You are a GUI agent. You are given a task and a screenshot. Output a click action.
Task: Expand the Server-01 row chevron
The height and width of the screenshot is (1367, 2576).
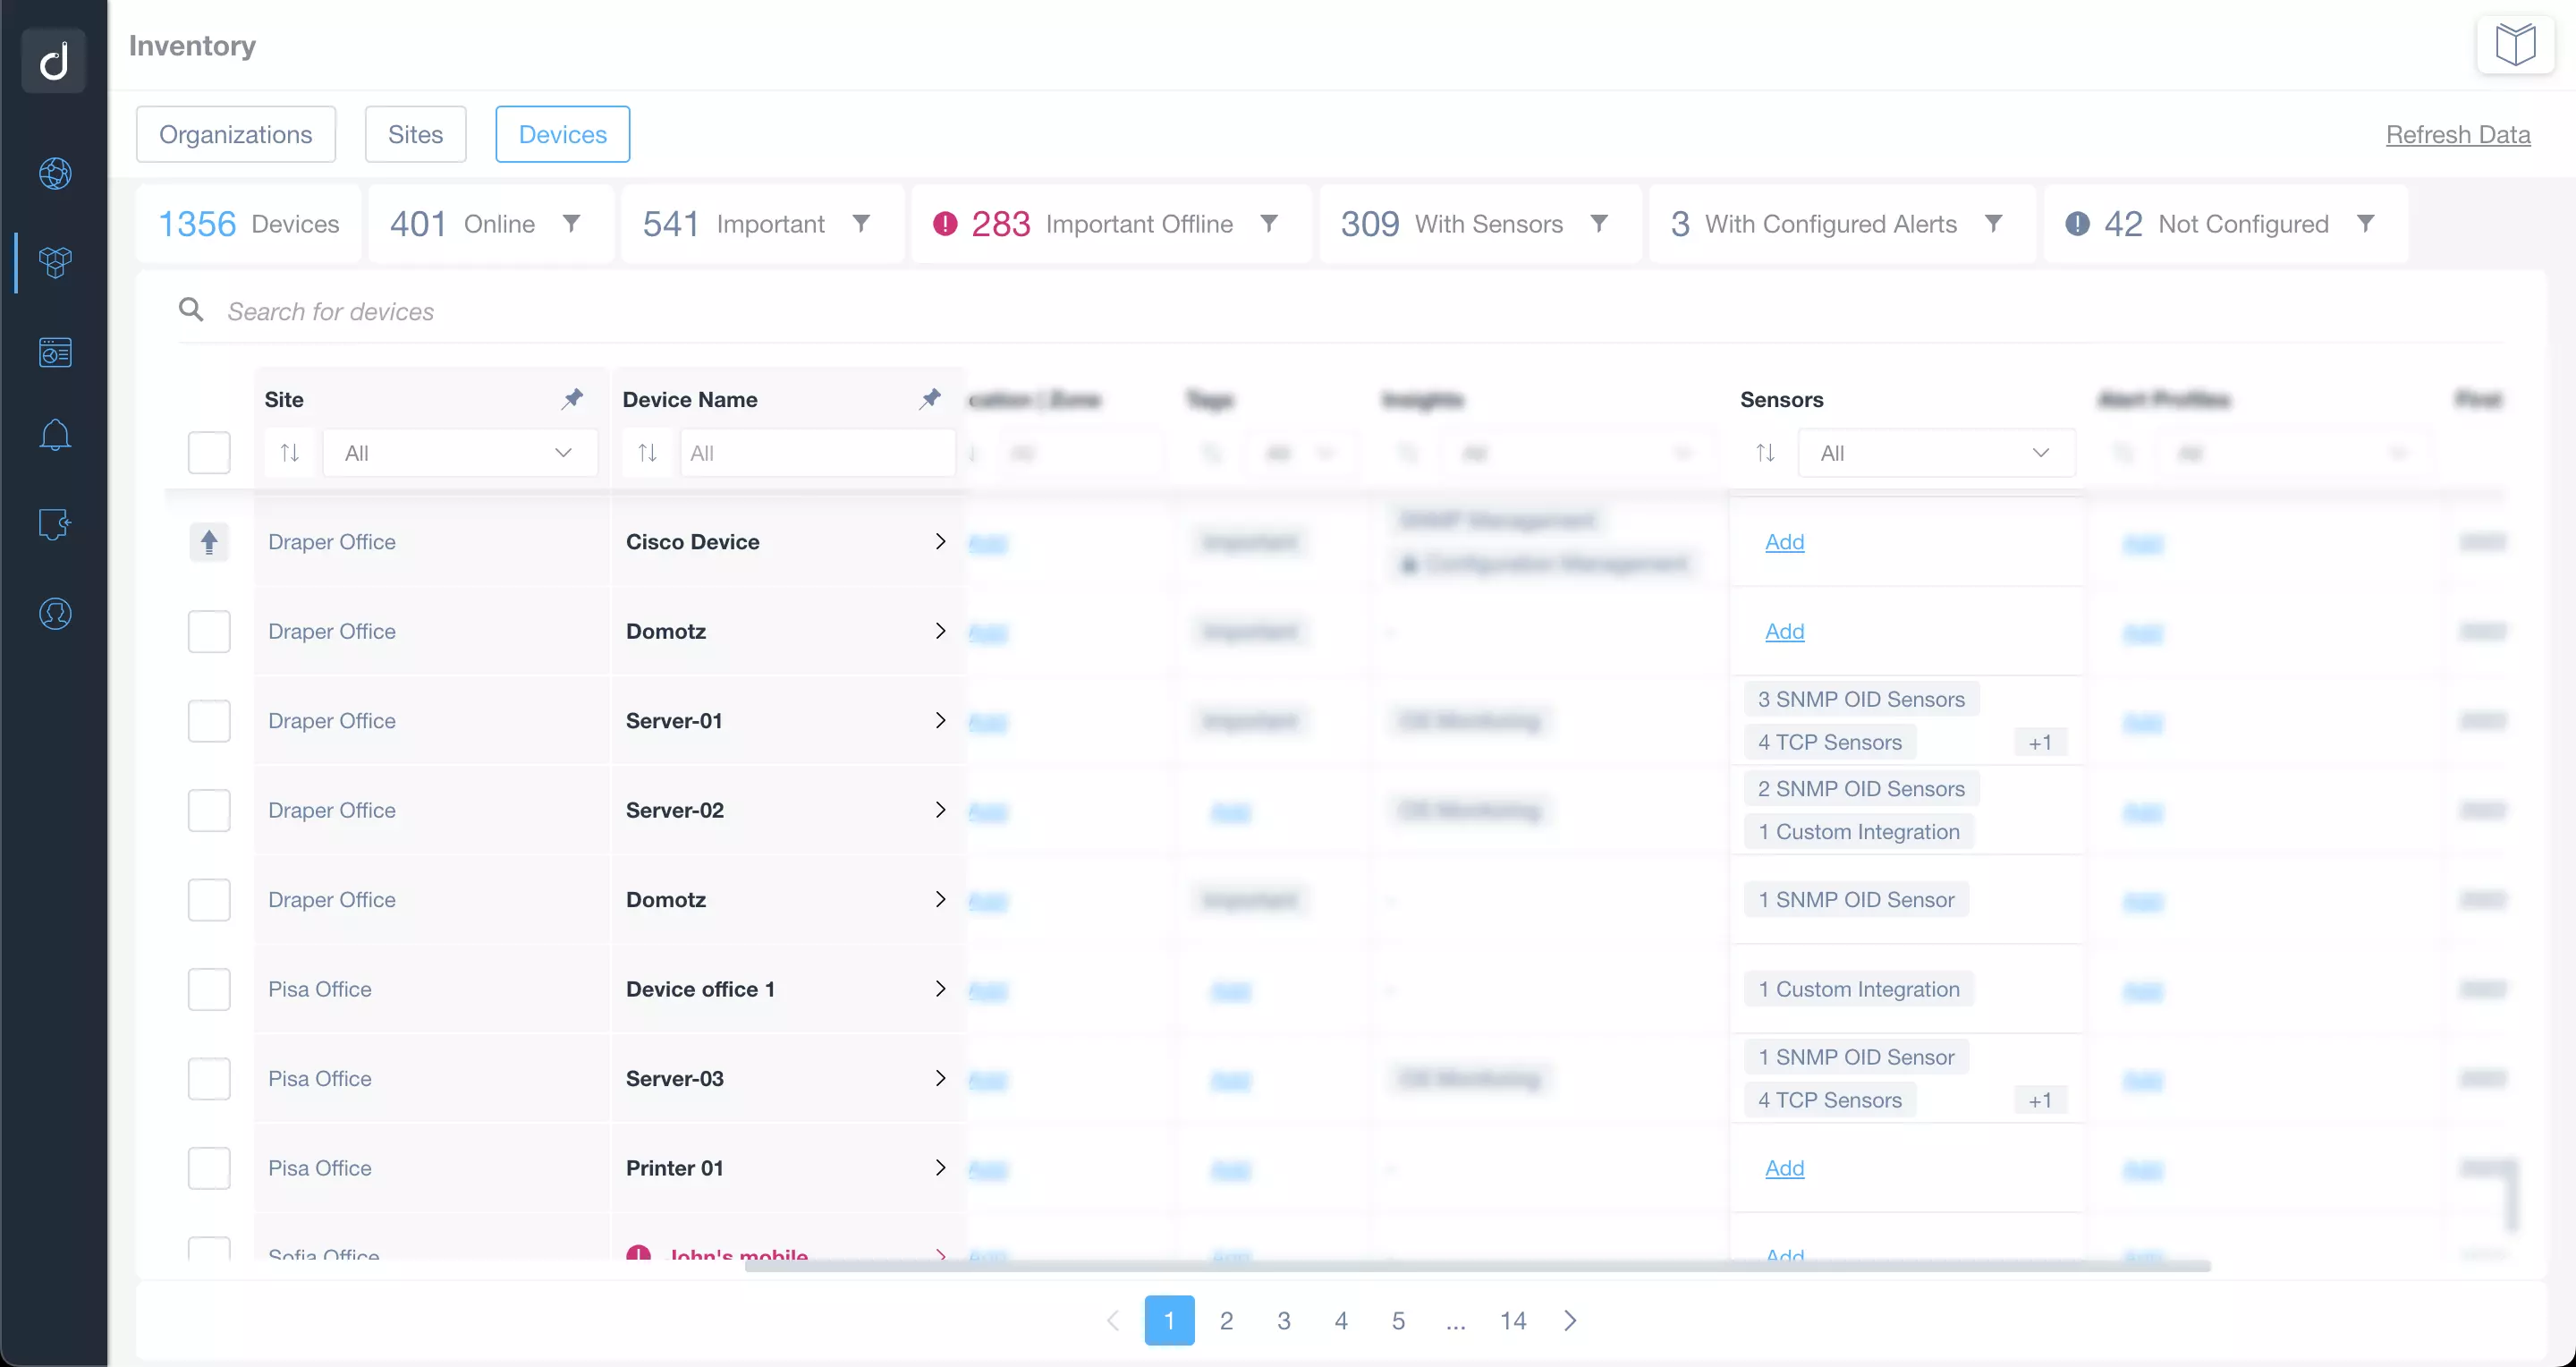coord(940,721)
